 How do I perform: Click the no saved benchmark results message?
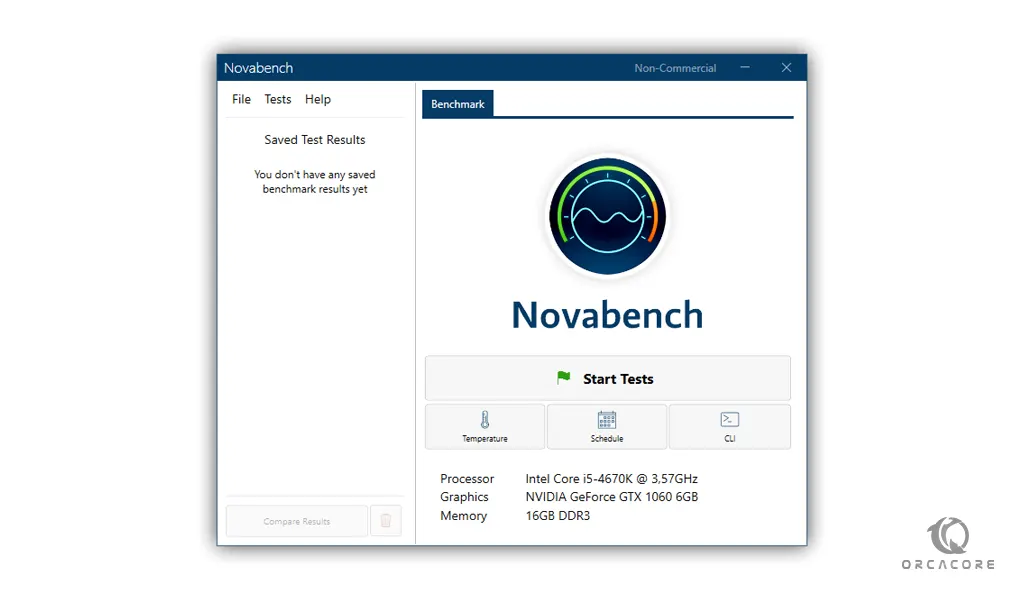[x=315, y=182]
